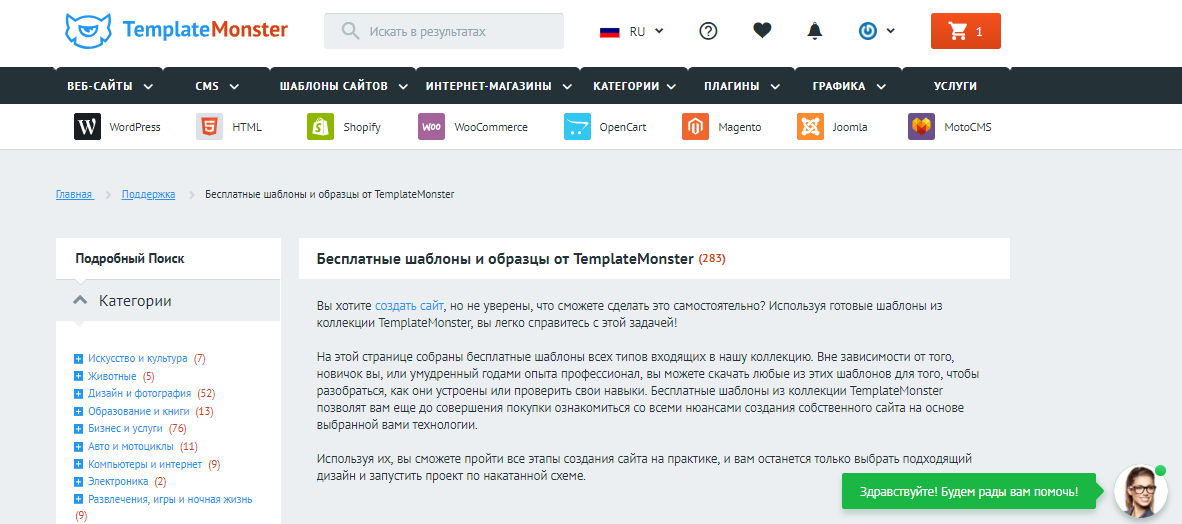Click the TemplateMonster logo
Screen dimensions: 1182x524
coord(176,31)
